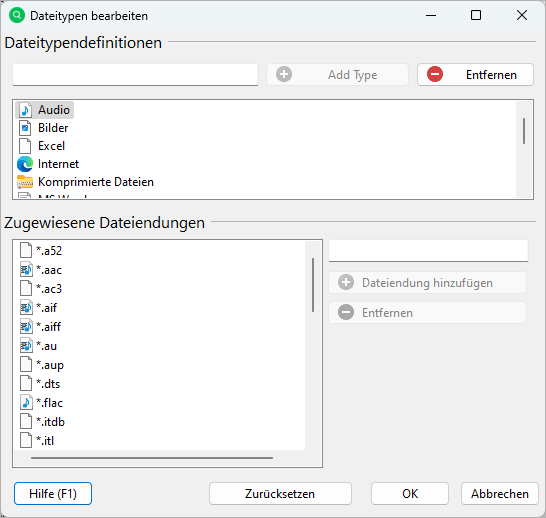Select the *.aiff extension entry
The image size is (546, 518).
point(49,327)
